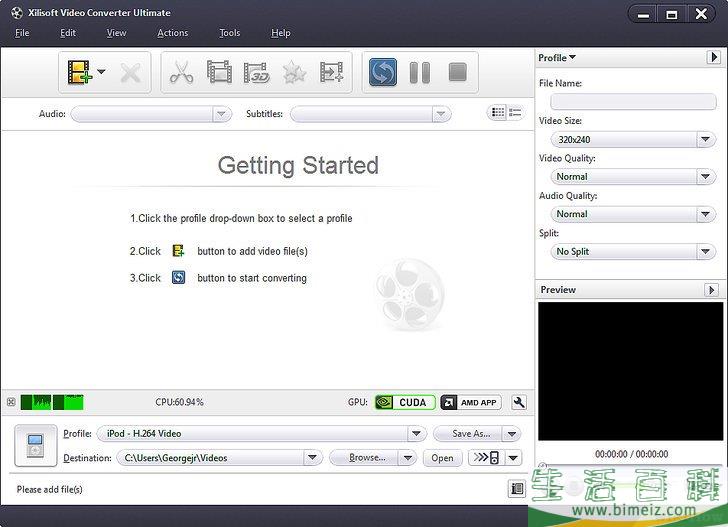Click the Add Output Profile icon
The image size is (728, 527).
pyautogui.click(x=332, y=72)
